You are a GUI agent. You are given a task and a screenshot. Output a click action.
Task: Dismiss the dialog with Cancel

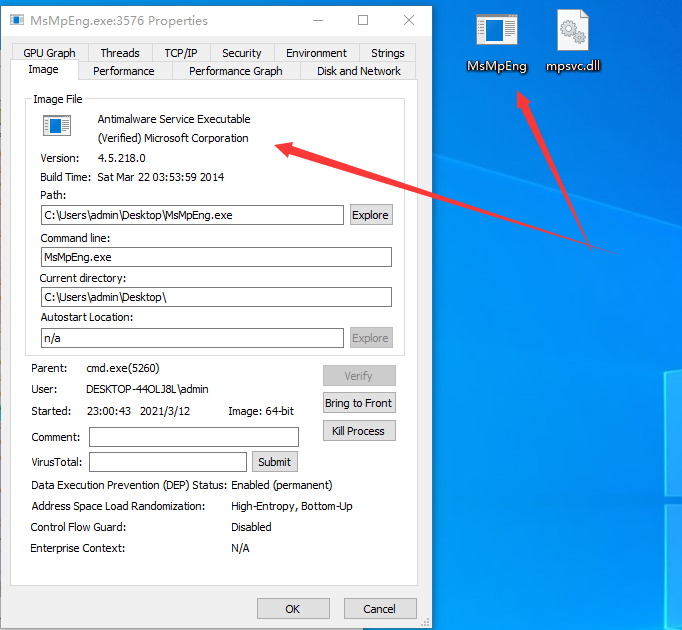[380, 609]
